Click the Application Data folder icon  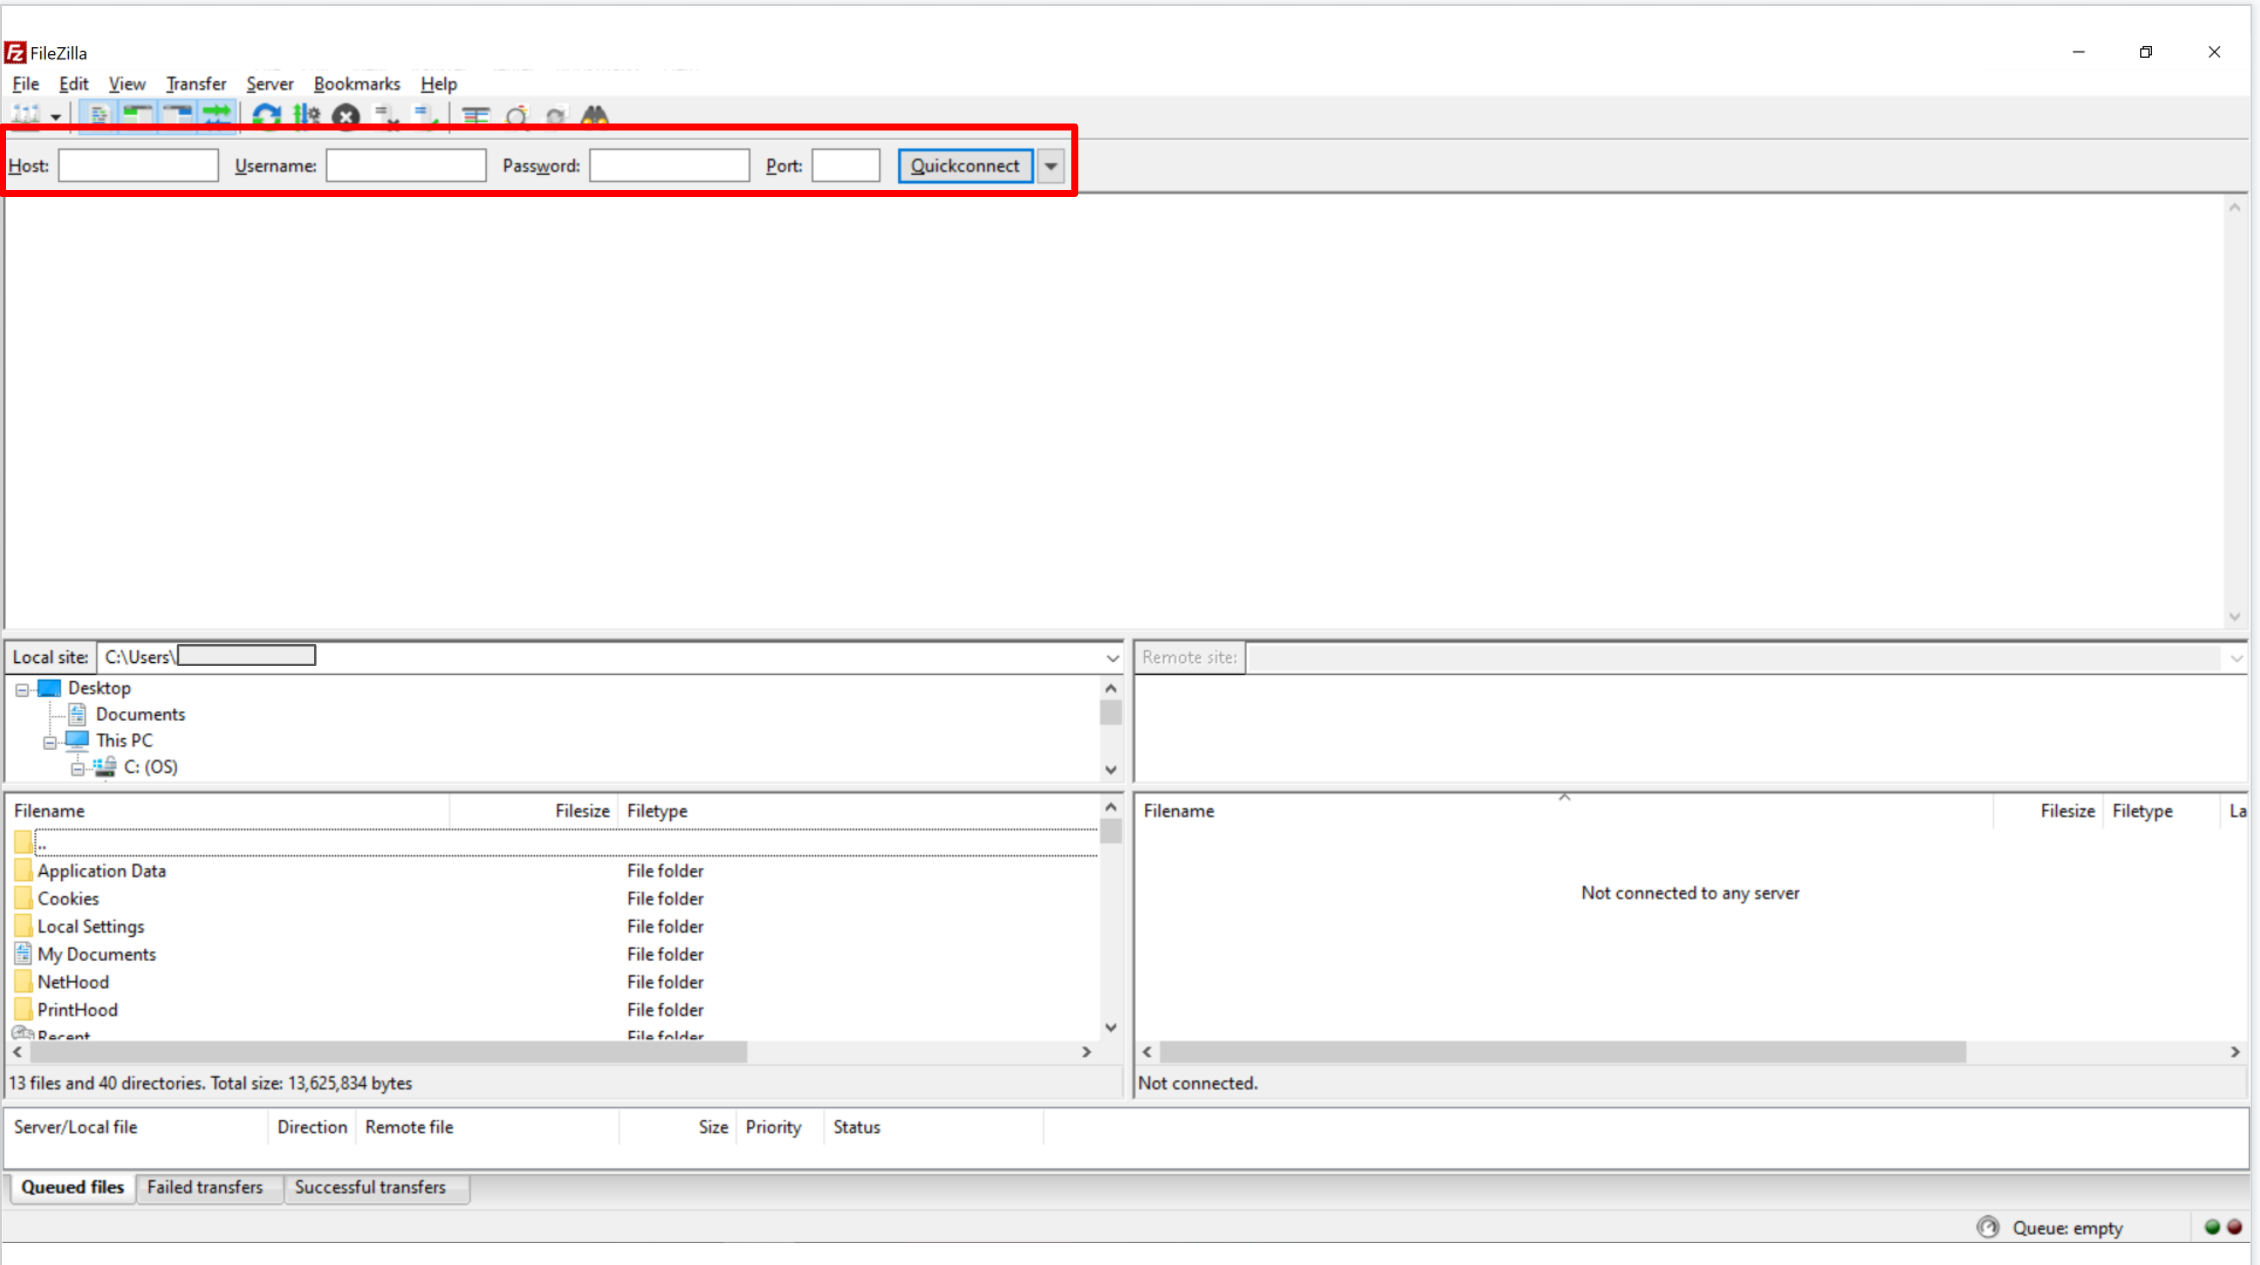coord(23,870)
